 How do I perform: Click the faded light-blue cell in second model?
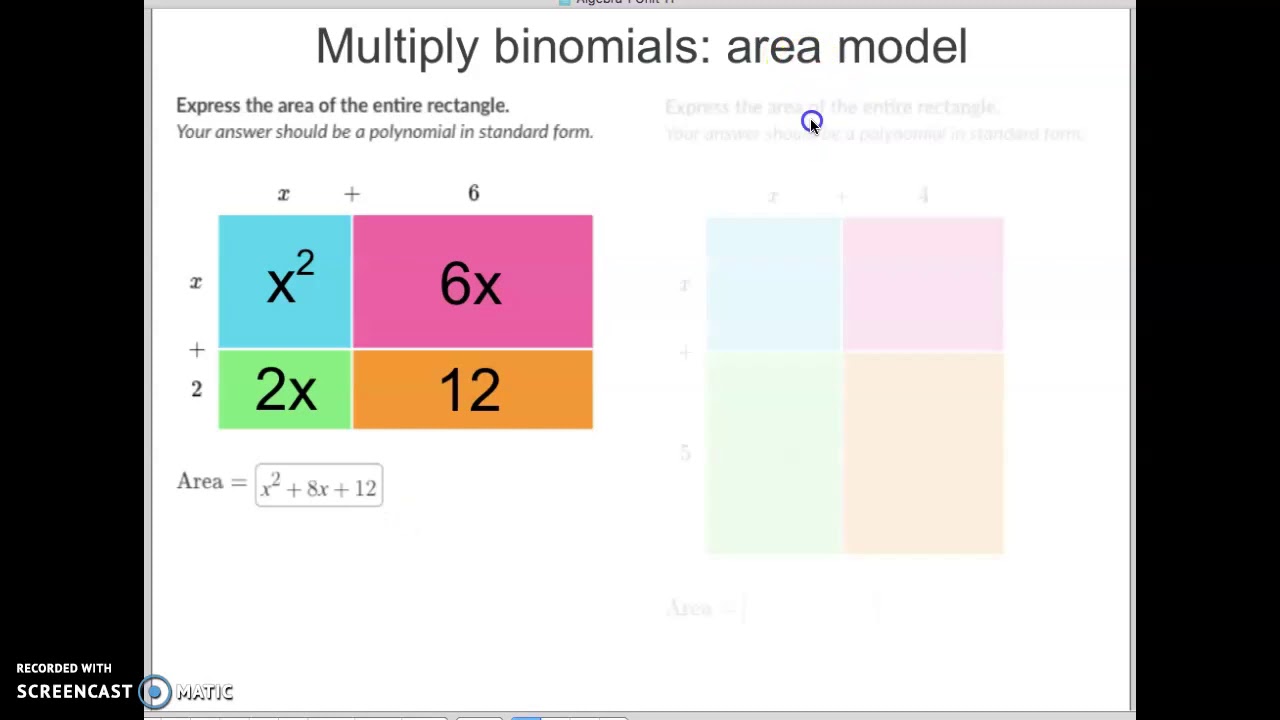click(773, 284)
